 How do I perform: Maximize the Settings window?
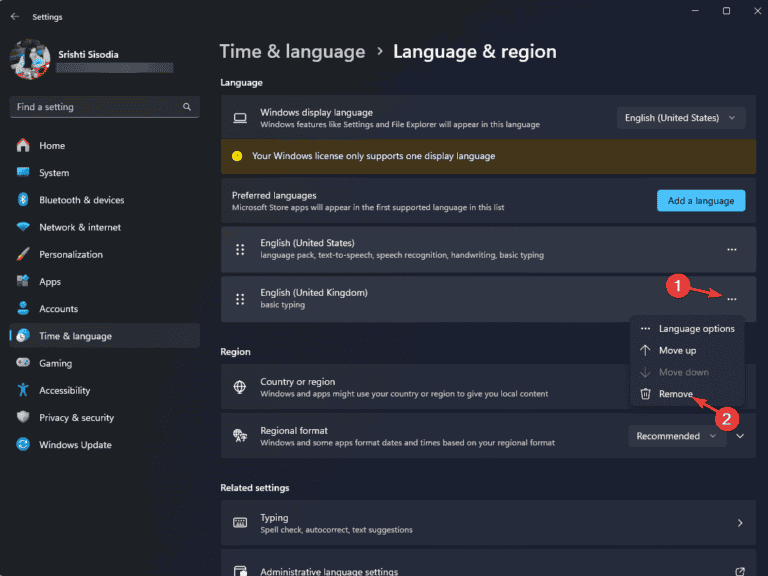(x=726, y=11)
